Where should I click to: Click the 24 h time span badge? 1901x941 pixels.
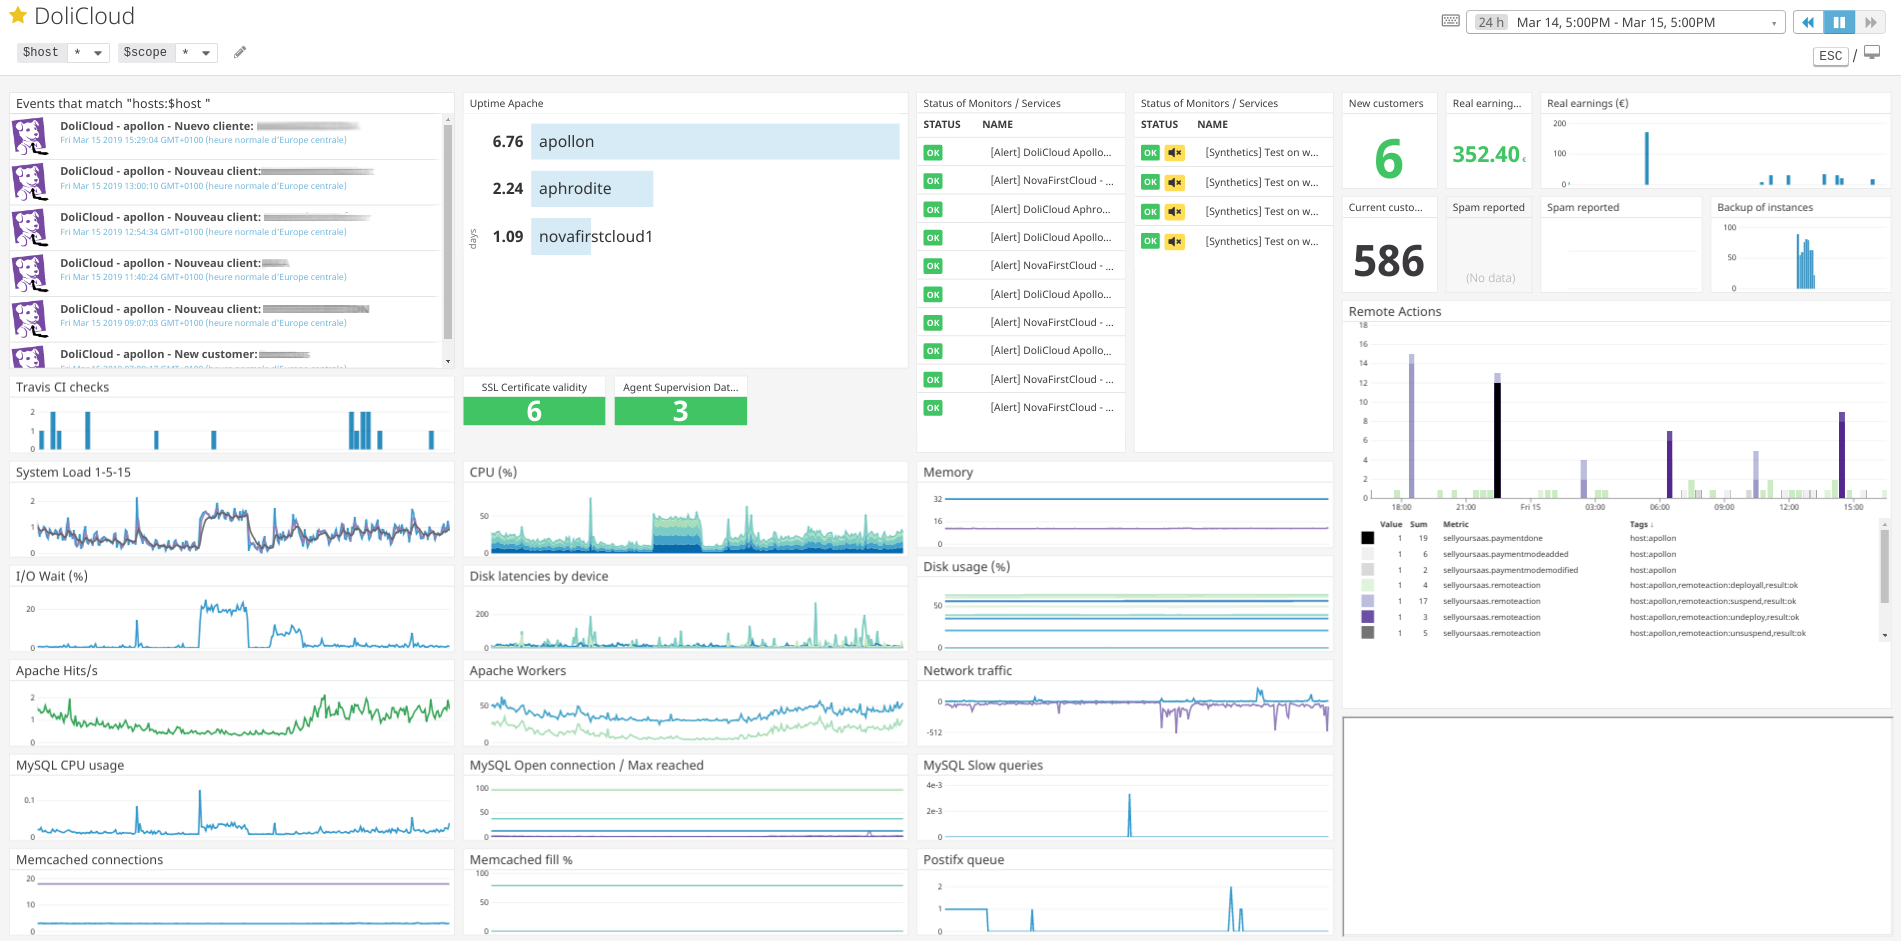pyautogui.click(x=1491, y=22)
